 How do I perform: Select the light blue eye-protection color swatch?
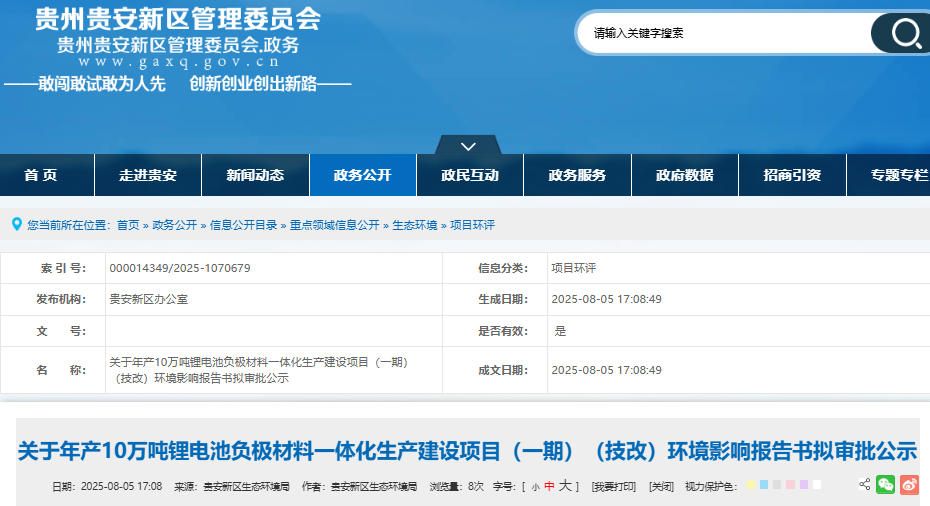[x=764, y=486]
